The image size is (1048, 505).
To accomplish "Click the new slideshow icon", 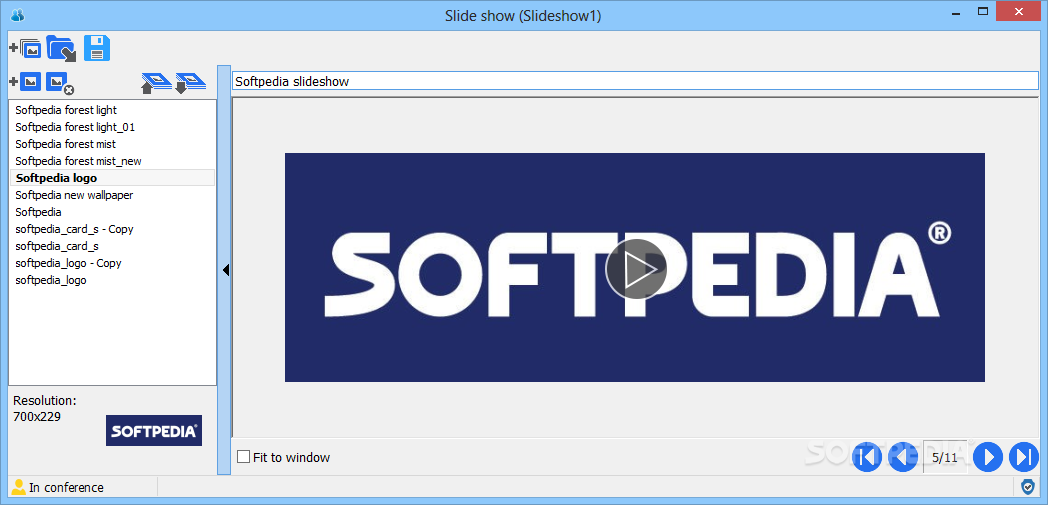I will coord(25,49).
